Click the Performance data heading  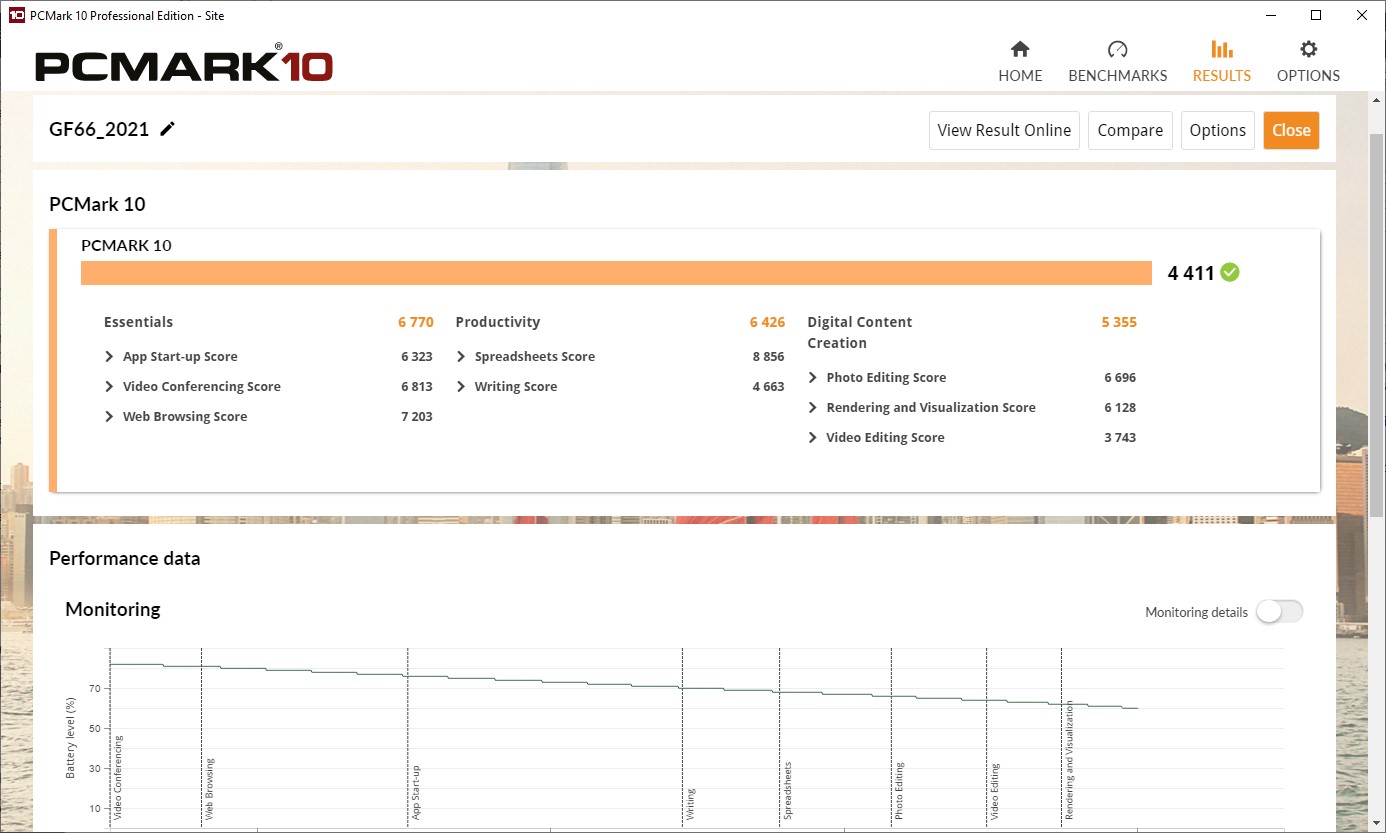pyautogui.click(x=125, y=559)
